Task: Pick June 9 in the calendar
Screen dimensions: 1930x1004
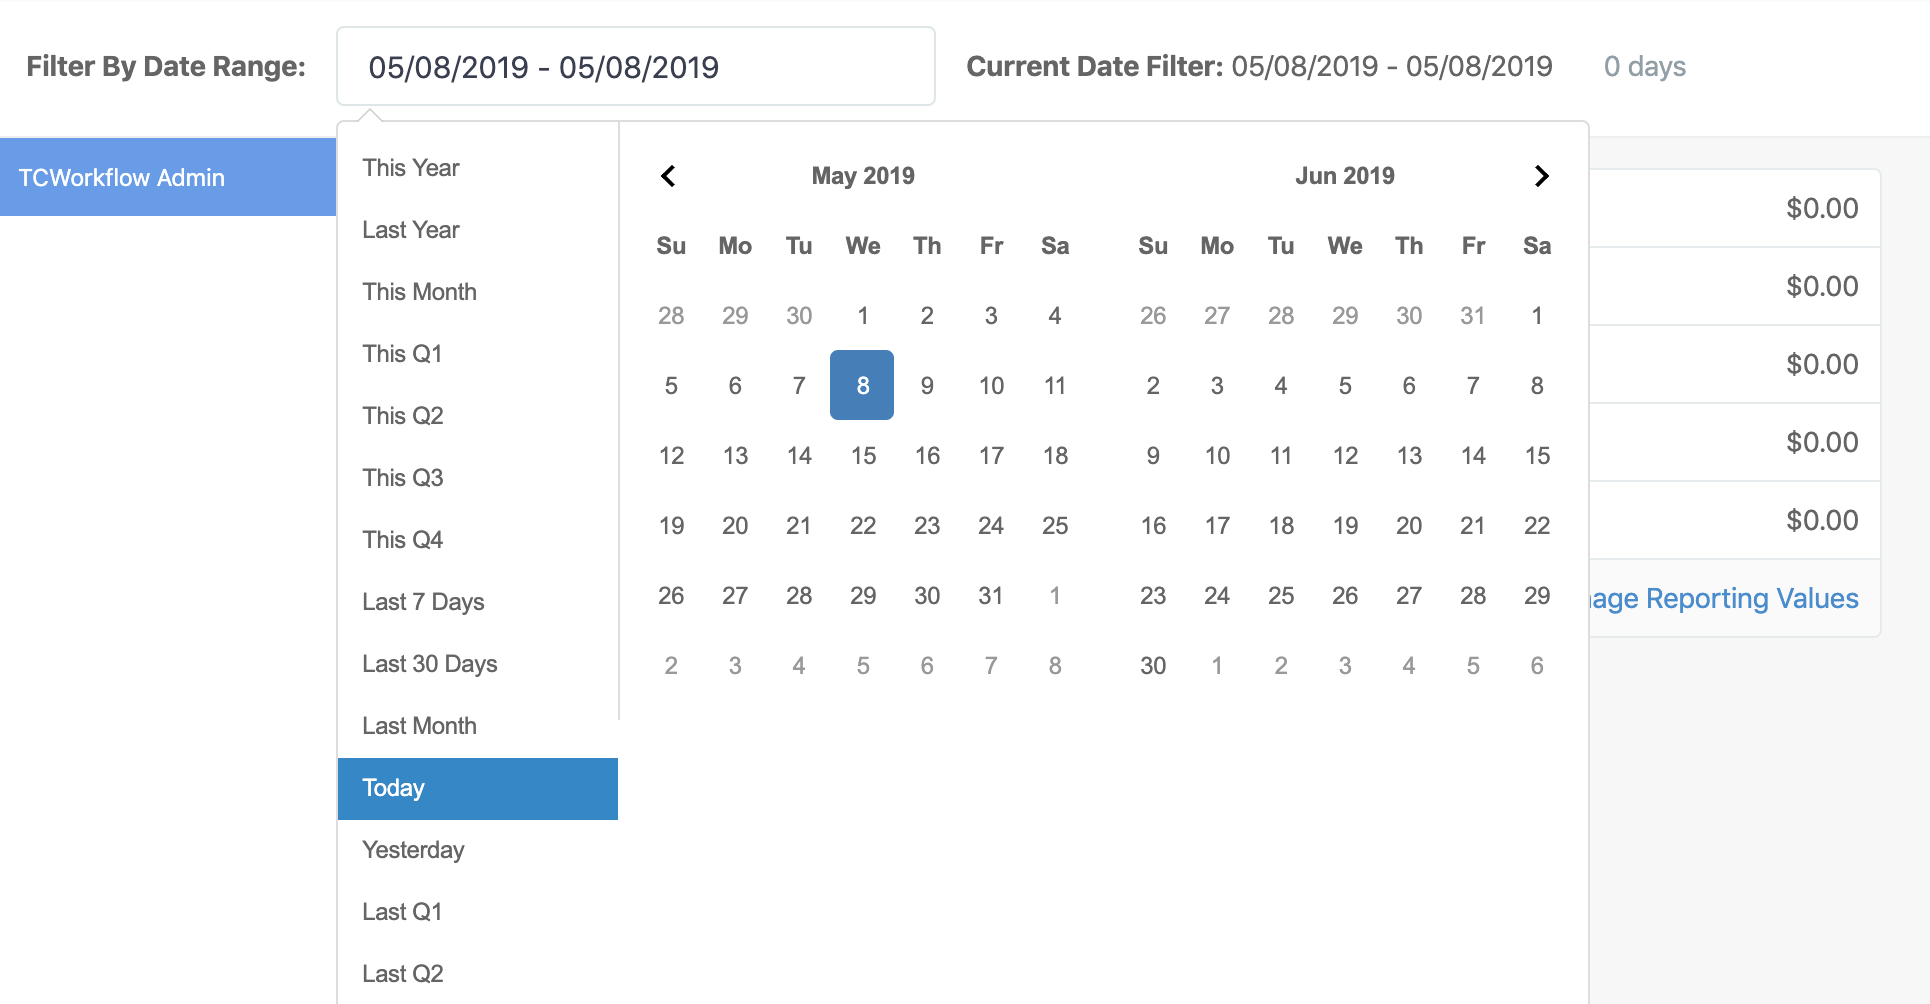Action: [1152, 455]
